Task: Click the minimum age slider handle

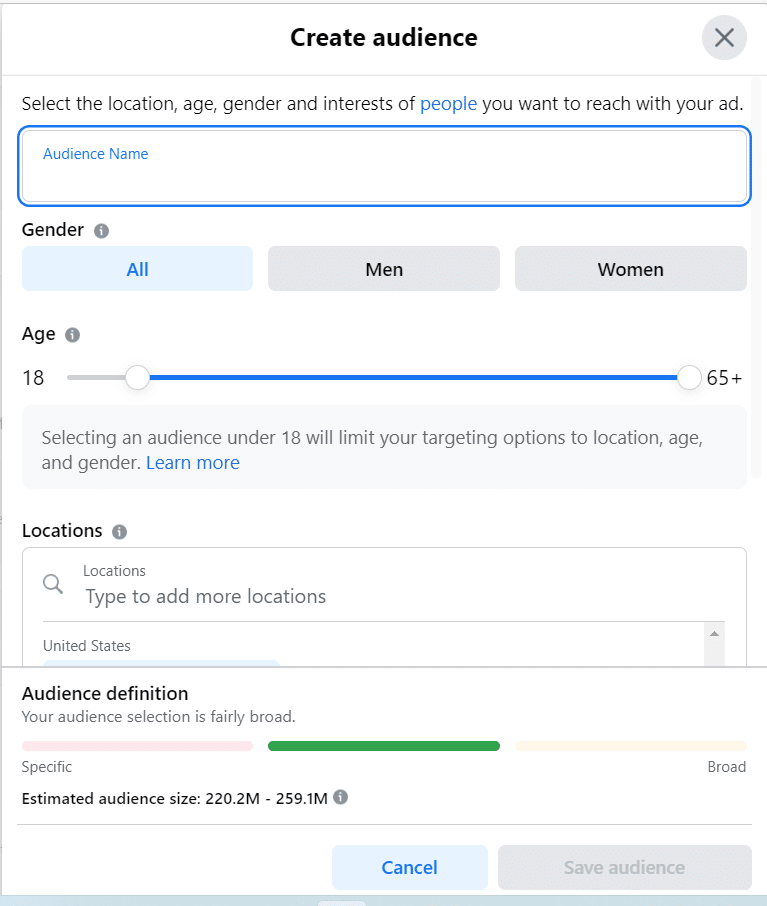Action: tap(138, 377)
